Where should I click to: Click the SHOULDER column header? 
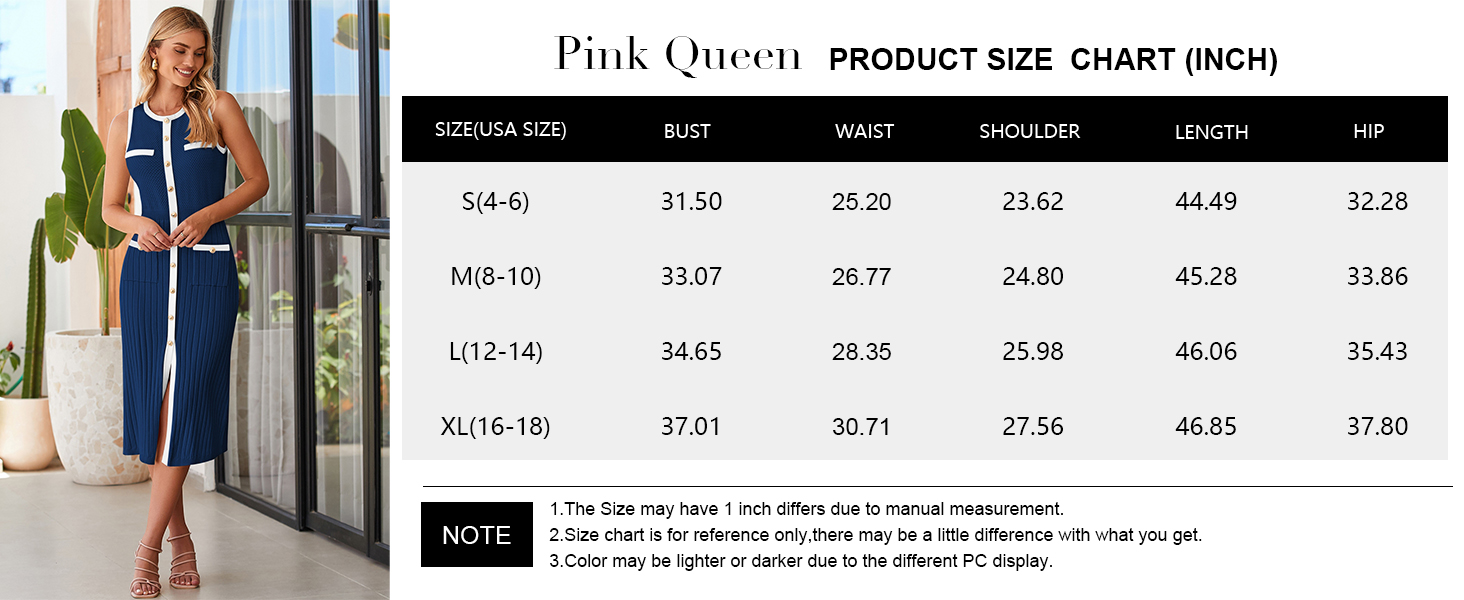tap(1029, 131)
